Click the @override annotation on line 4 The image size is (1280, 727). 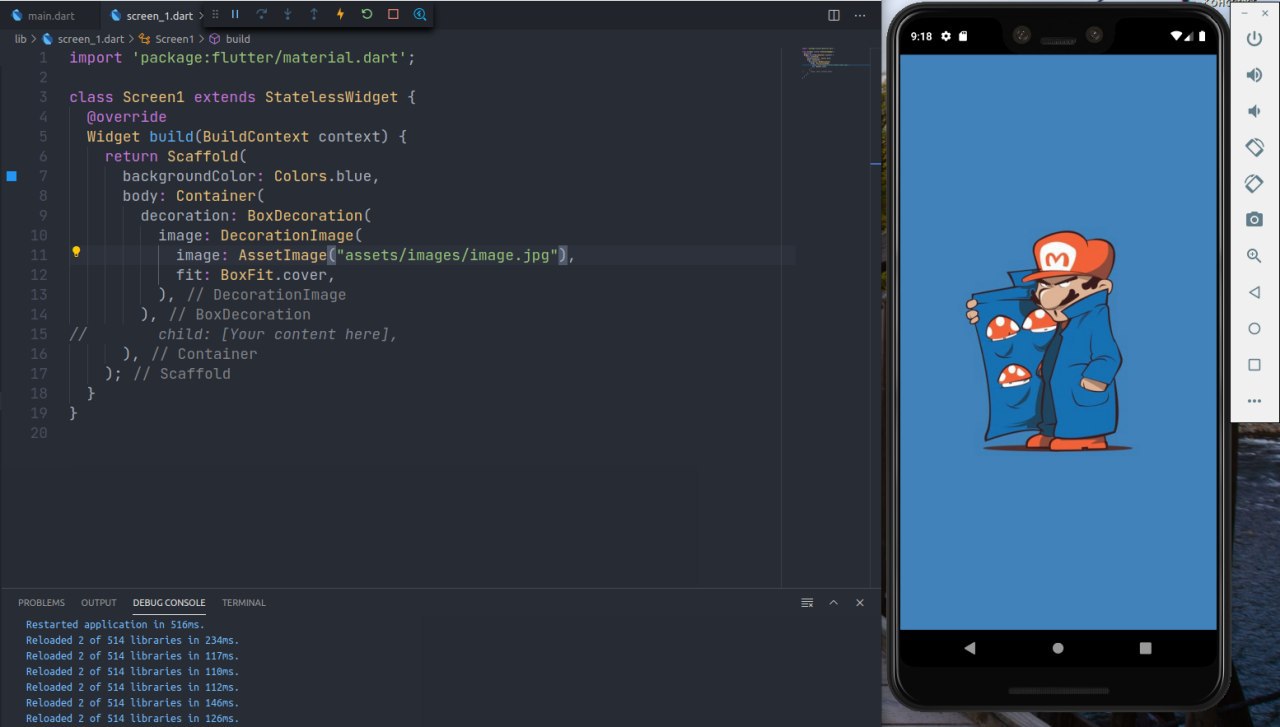(126, 117)
